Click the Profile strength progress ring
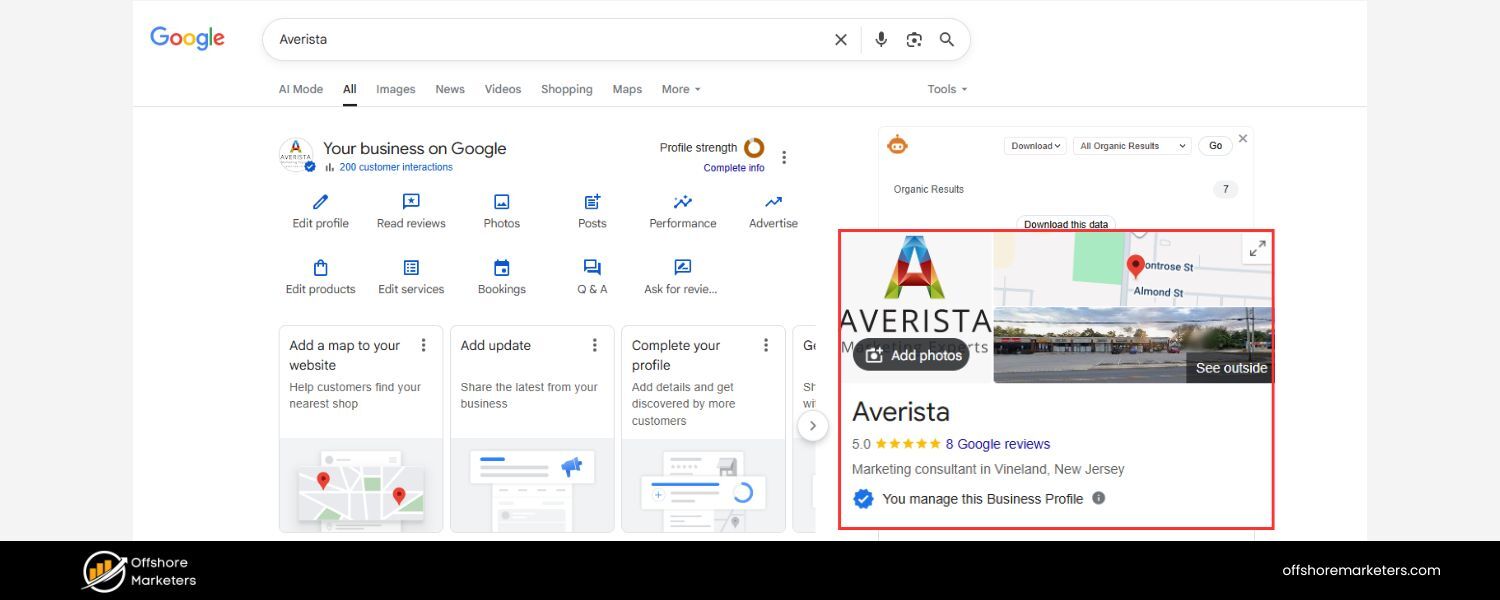1500x600 pixels. (754, 147)
